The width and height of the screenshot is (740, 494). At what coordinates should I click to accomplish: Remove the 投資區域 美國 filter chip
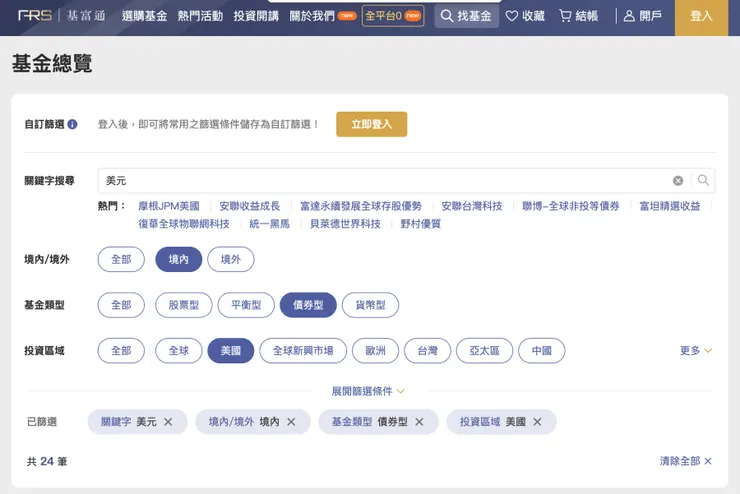coord(537,422)
